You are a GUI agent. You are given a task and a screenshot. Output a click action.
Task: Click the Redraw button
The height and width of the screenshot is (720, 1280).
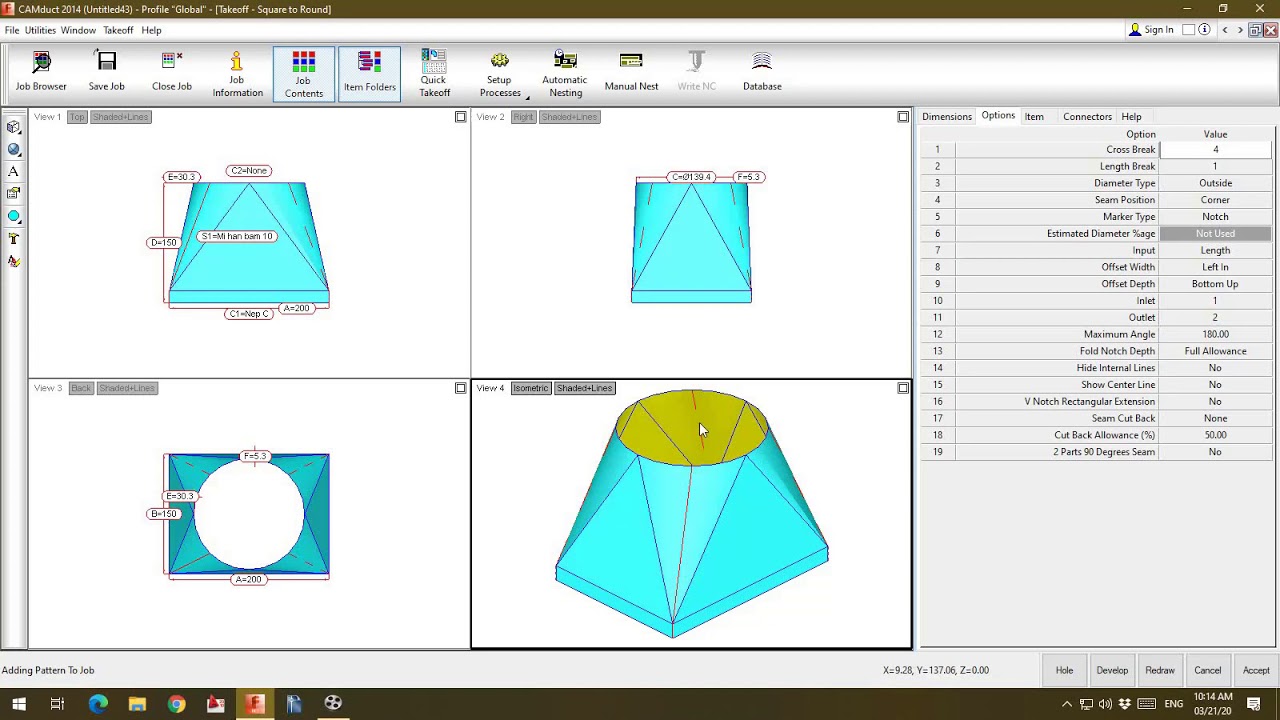point(1160,670)
